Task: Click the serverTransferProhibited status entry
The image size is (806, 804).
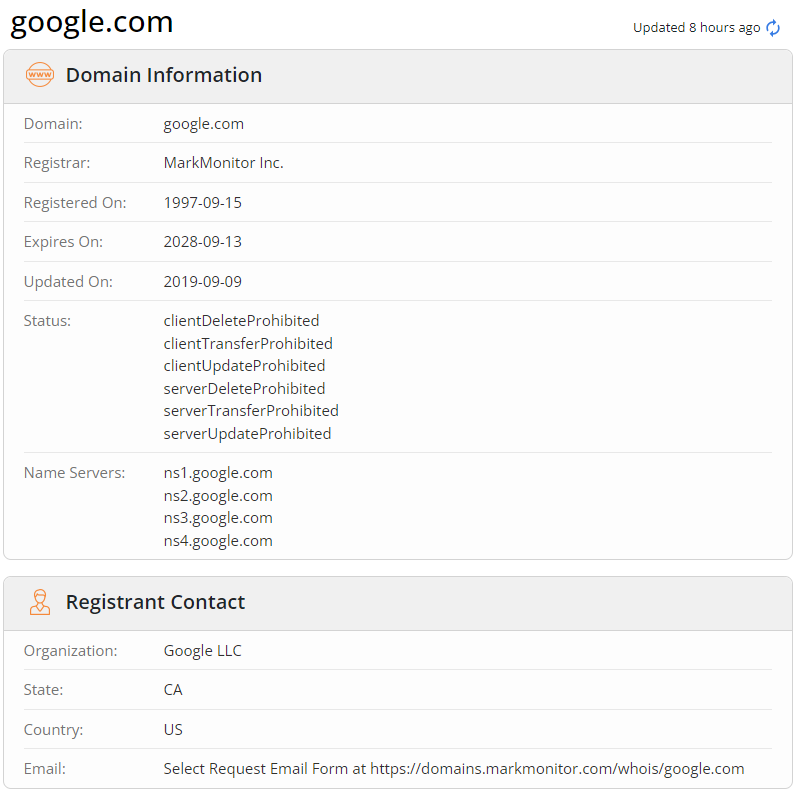Action: tap(251, 411)
